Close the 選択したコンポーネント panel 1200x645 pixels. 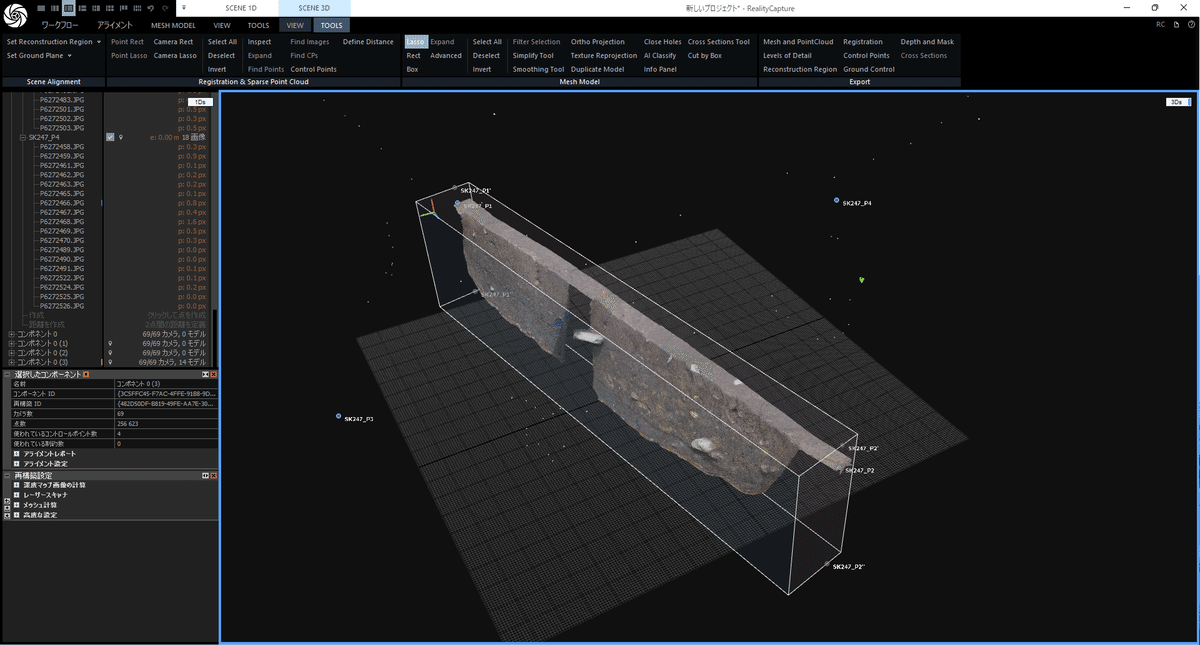pos(213,374)
